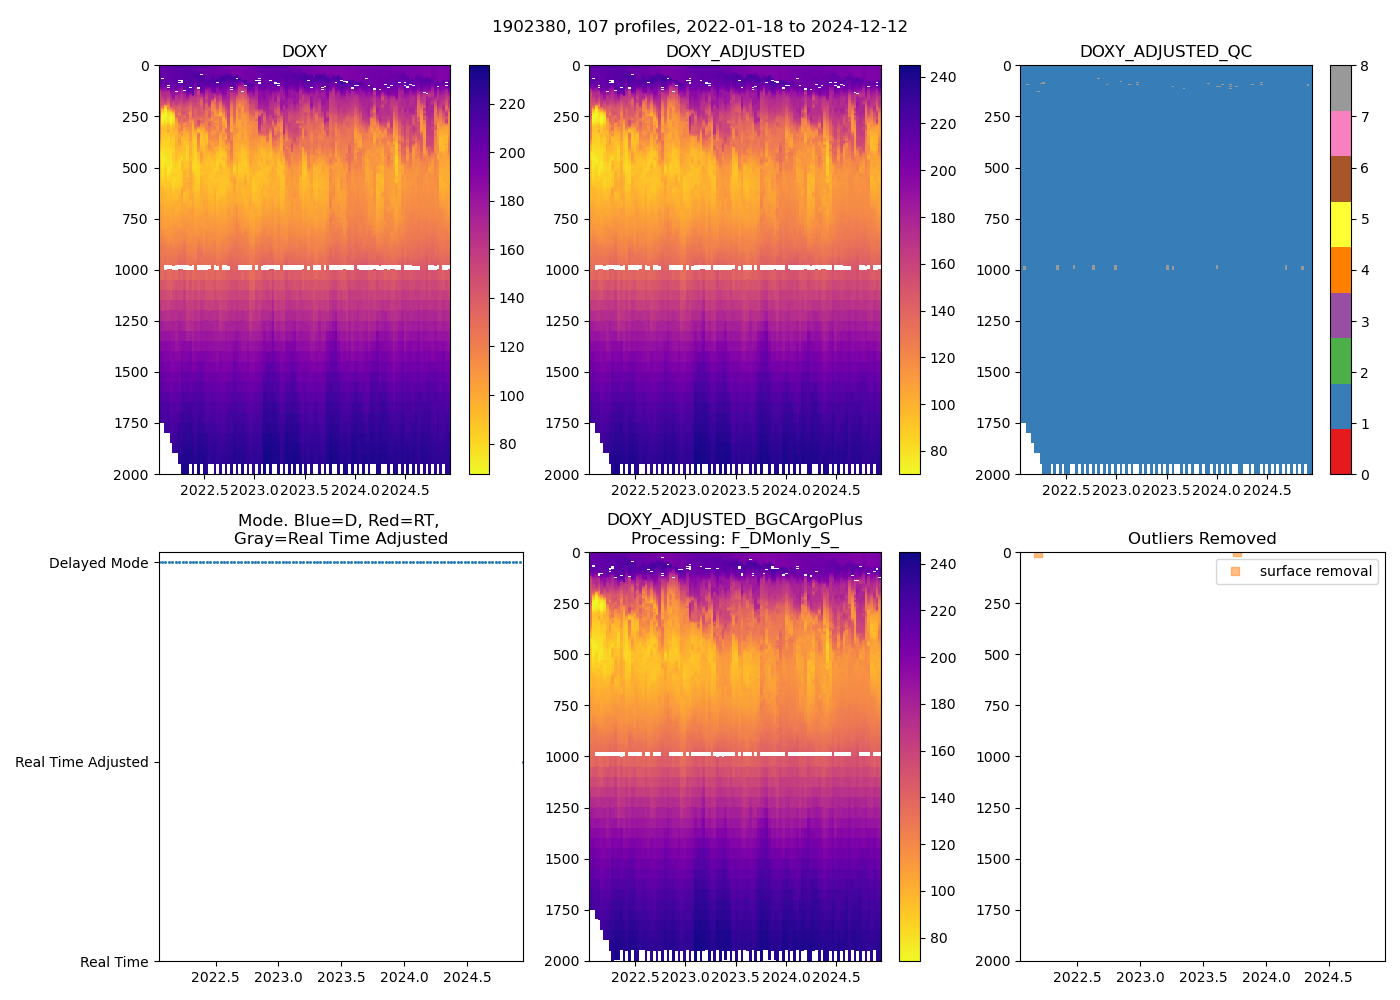The height and width of the screenshot is (1000, 1400).
Task: Click the red segment of the QC colorbar
Action: click(1340, 451)
